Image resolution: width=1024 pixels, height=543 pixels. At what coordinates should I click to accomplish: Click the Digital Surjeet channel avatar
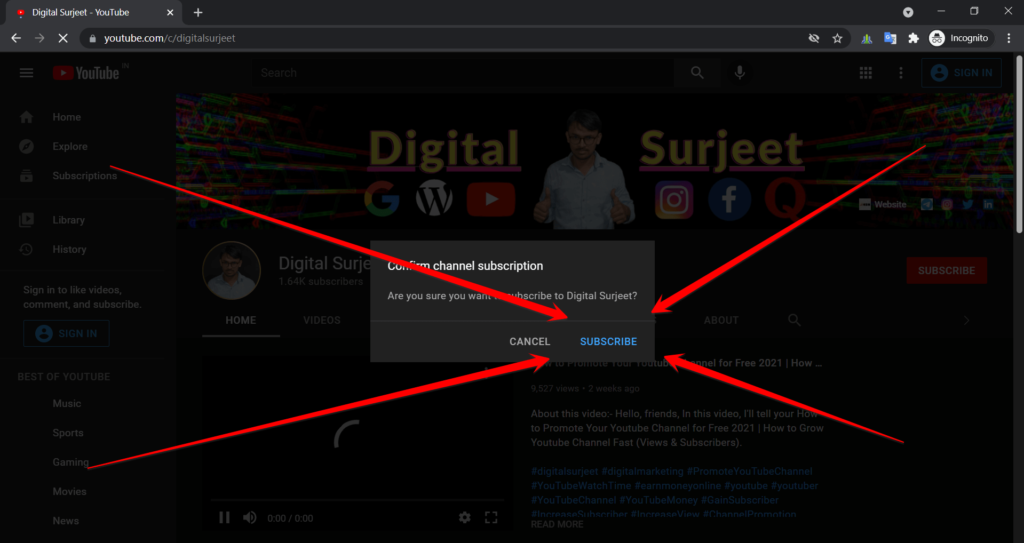click(231, 271)
